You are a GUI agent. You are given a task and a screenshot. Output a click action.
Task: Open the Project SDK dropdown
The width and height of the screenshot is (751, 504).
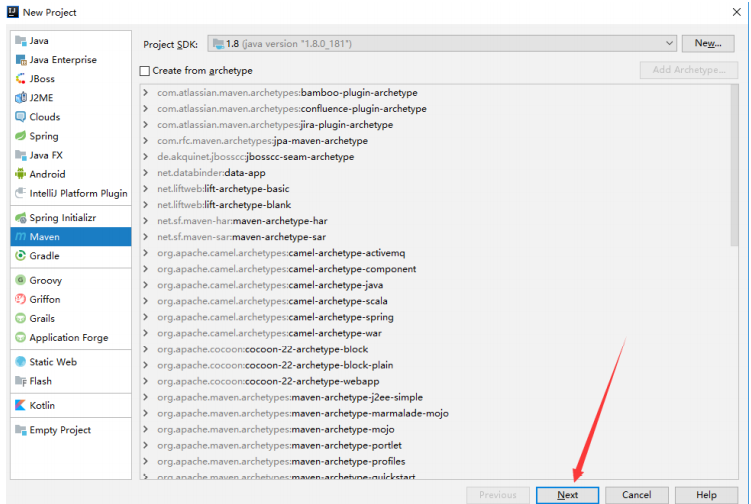tap(442, 44)
